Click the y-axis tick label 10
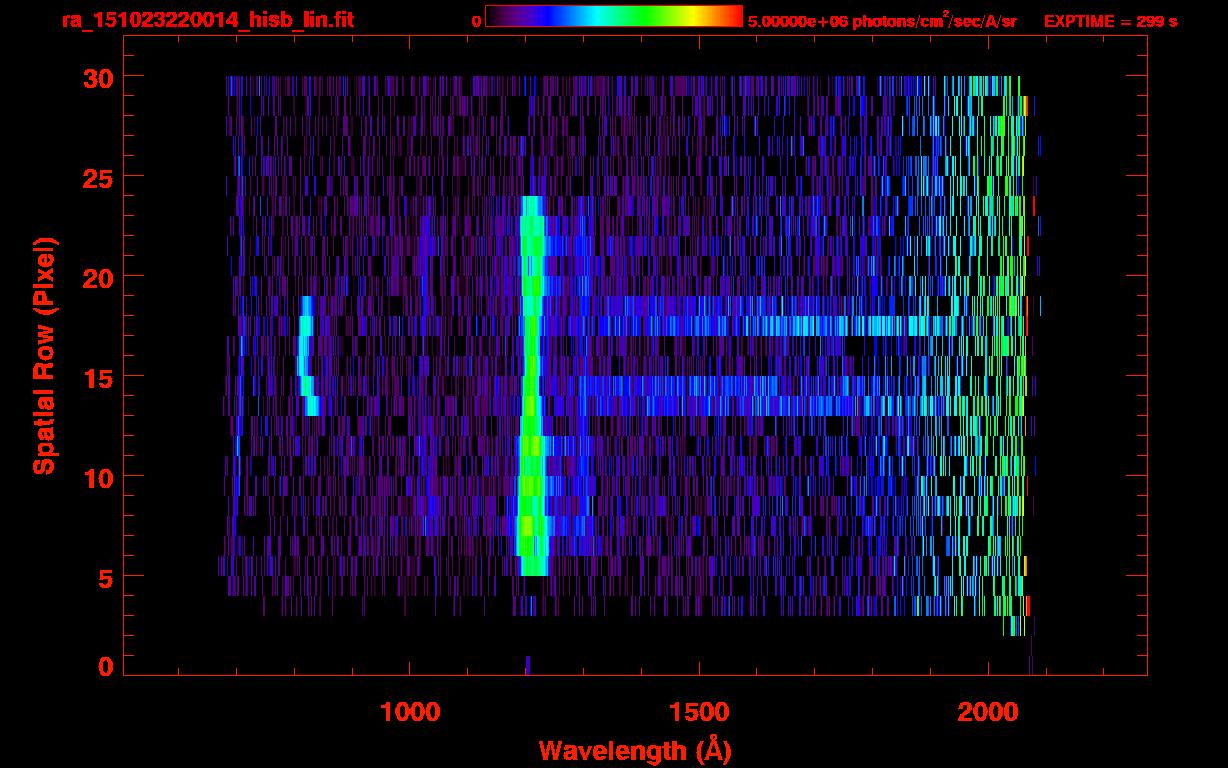Image resolution: width=1228 pixels, height=768 pixels. (99, 477)
